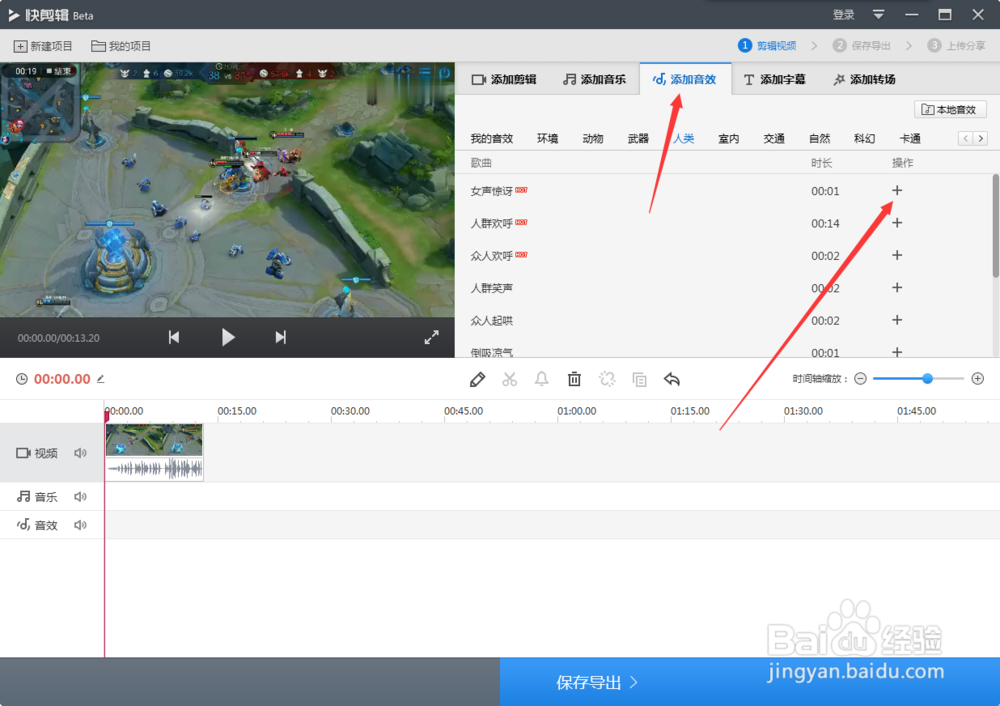Jump to previous frame button
The height and width of the screenshot is (706, 1000).
point(173,337)
